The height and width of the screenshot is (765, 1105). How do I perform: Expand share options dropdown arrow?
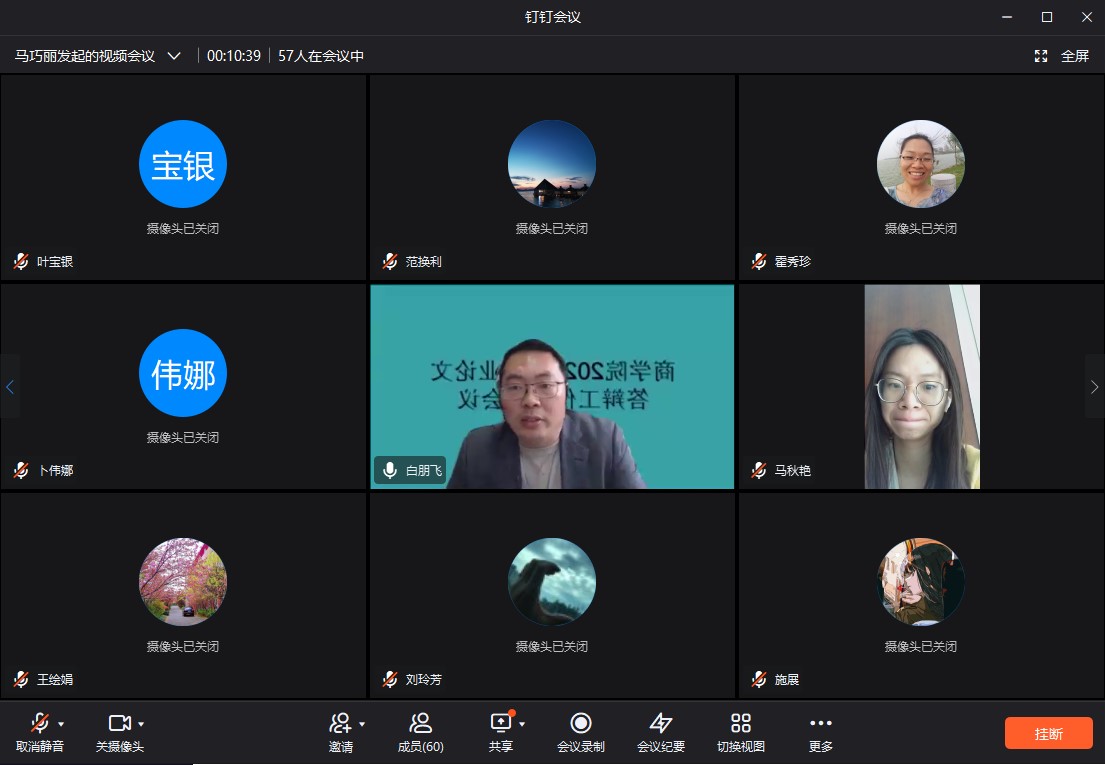coord(522,723)
